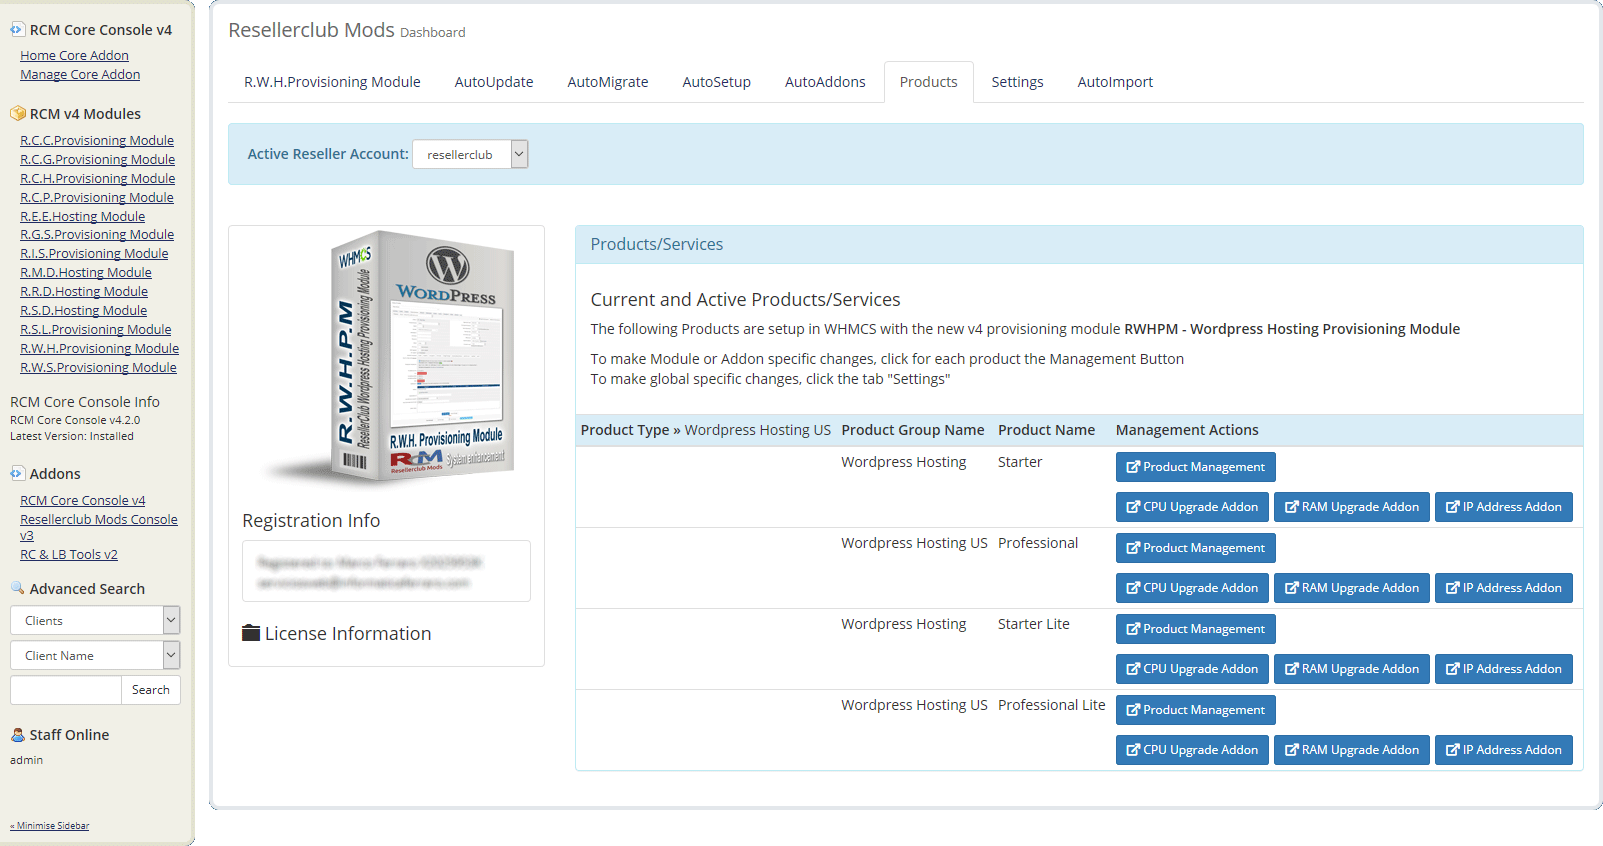The image size is (1603, 846).
Task: Open the Client Name search field dropdown
Action: pos(95,655)
